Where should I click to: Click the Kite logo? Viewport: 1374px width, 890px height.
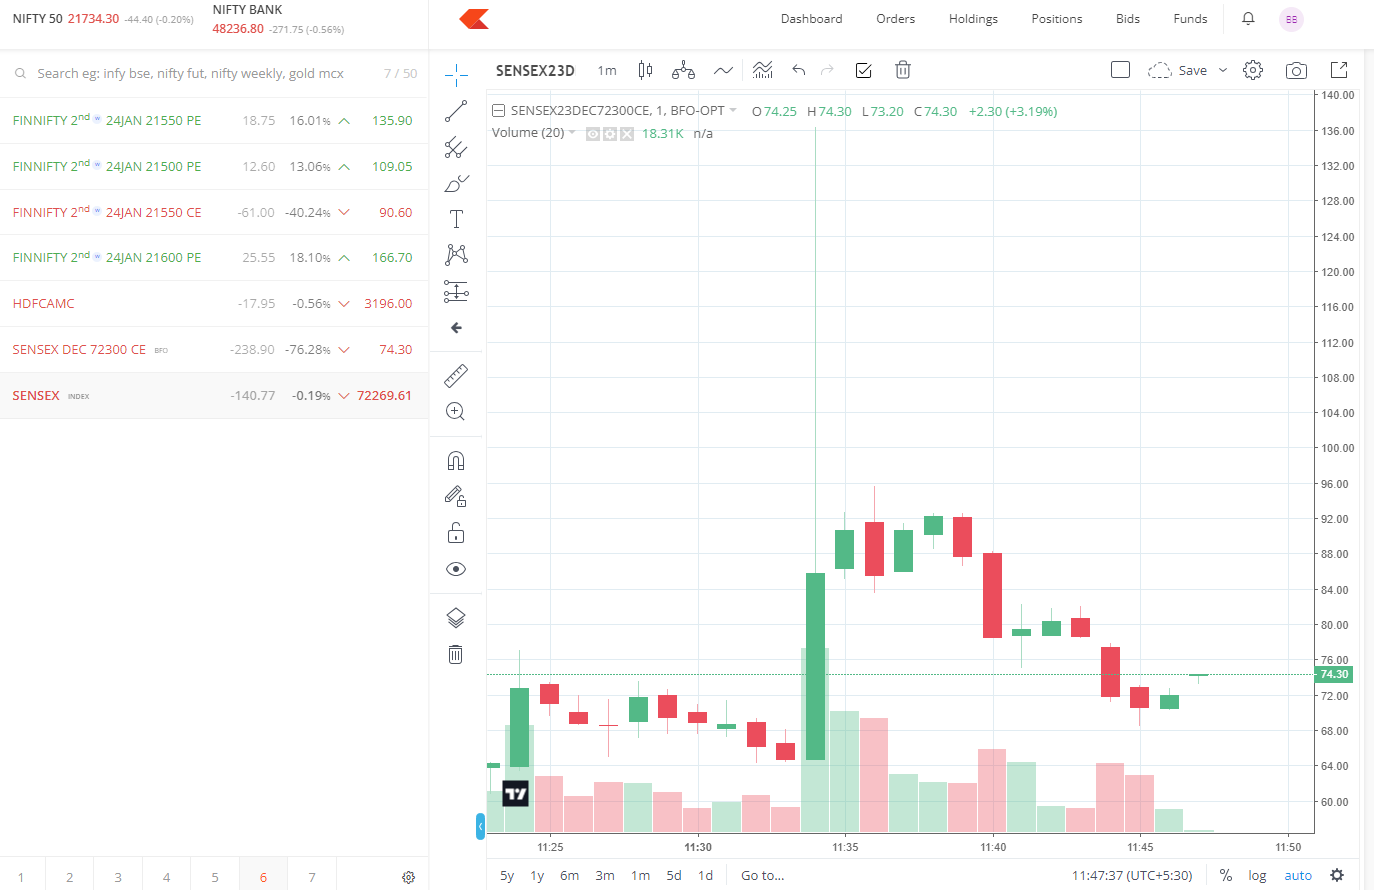474,19
